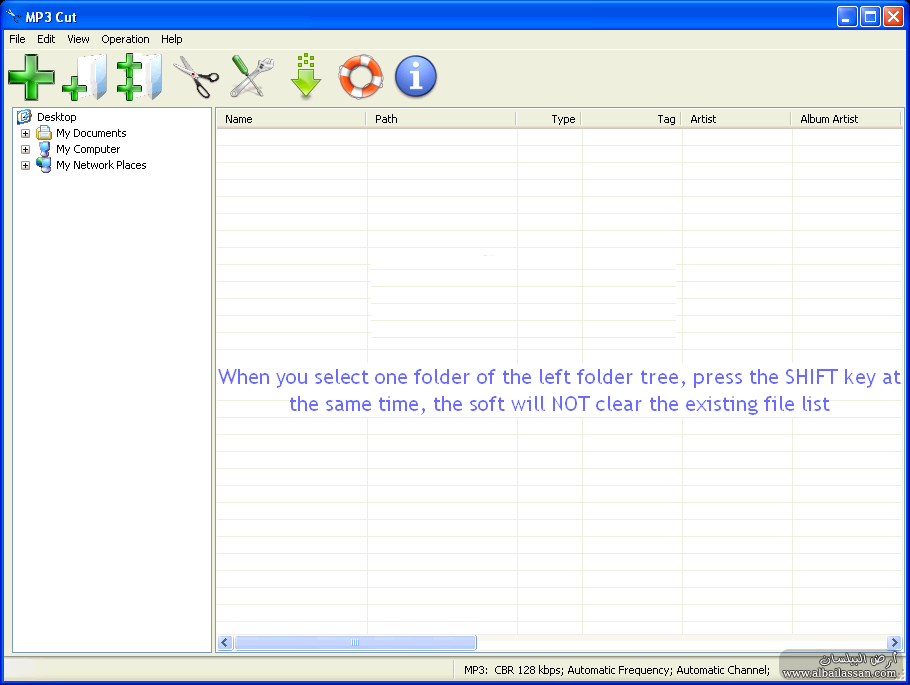The height and width of the screenshot is (685, 910).
Task: Open help via the lifebuoy icon
Action: click(x=360, y=77)
